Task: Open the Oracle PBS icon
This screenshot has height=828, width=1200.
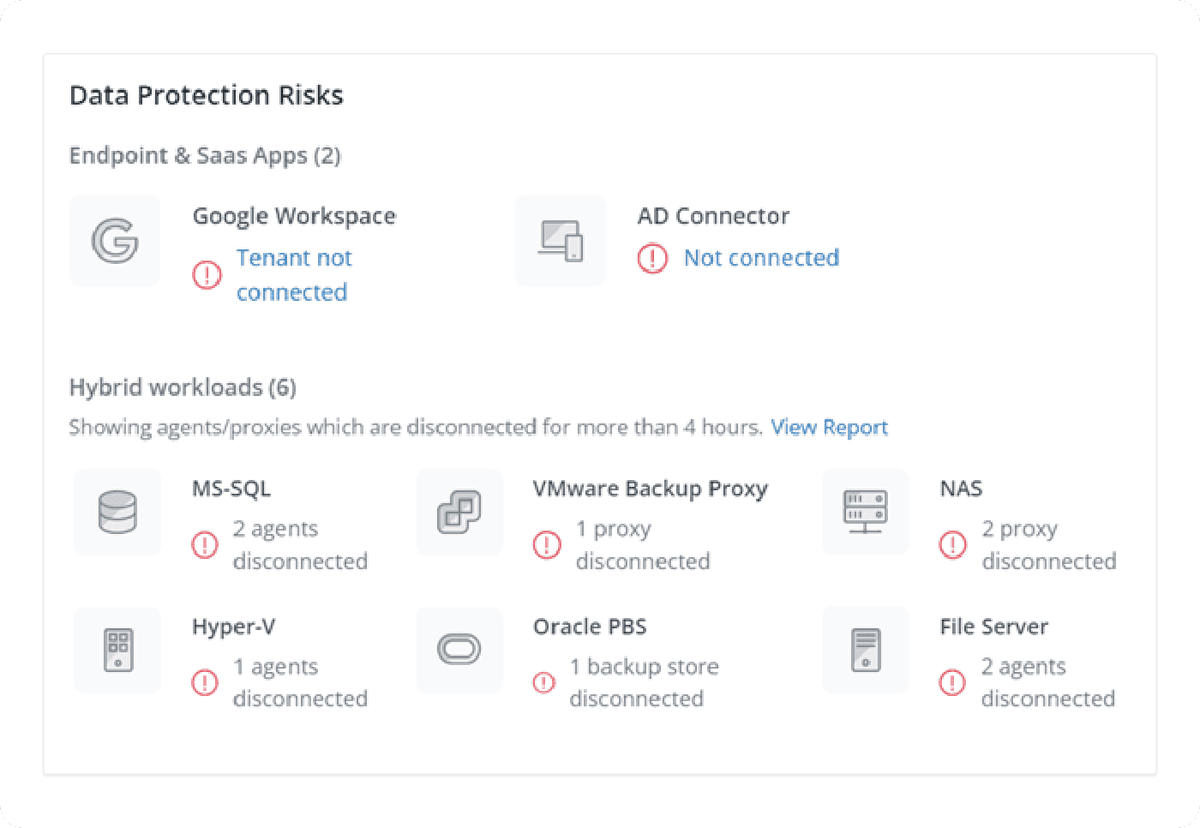Action: pyautogui.click(x=459, y=650)
